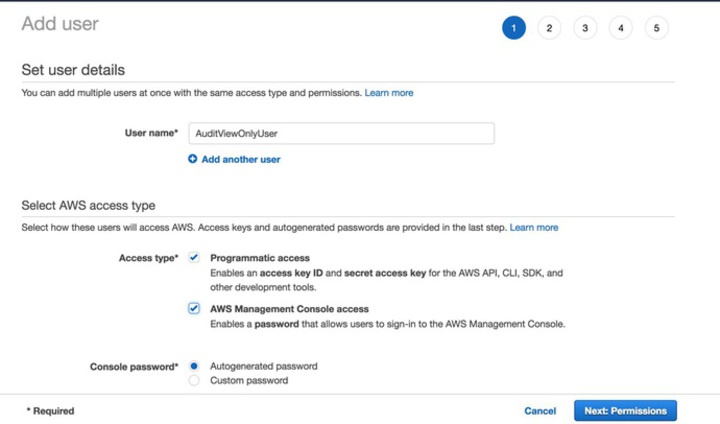The image size is (720, 424).
Task: Click the 'Programmatic access' label text
Action: coord(260,258)
